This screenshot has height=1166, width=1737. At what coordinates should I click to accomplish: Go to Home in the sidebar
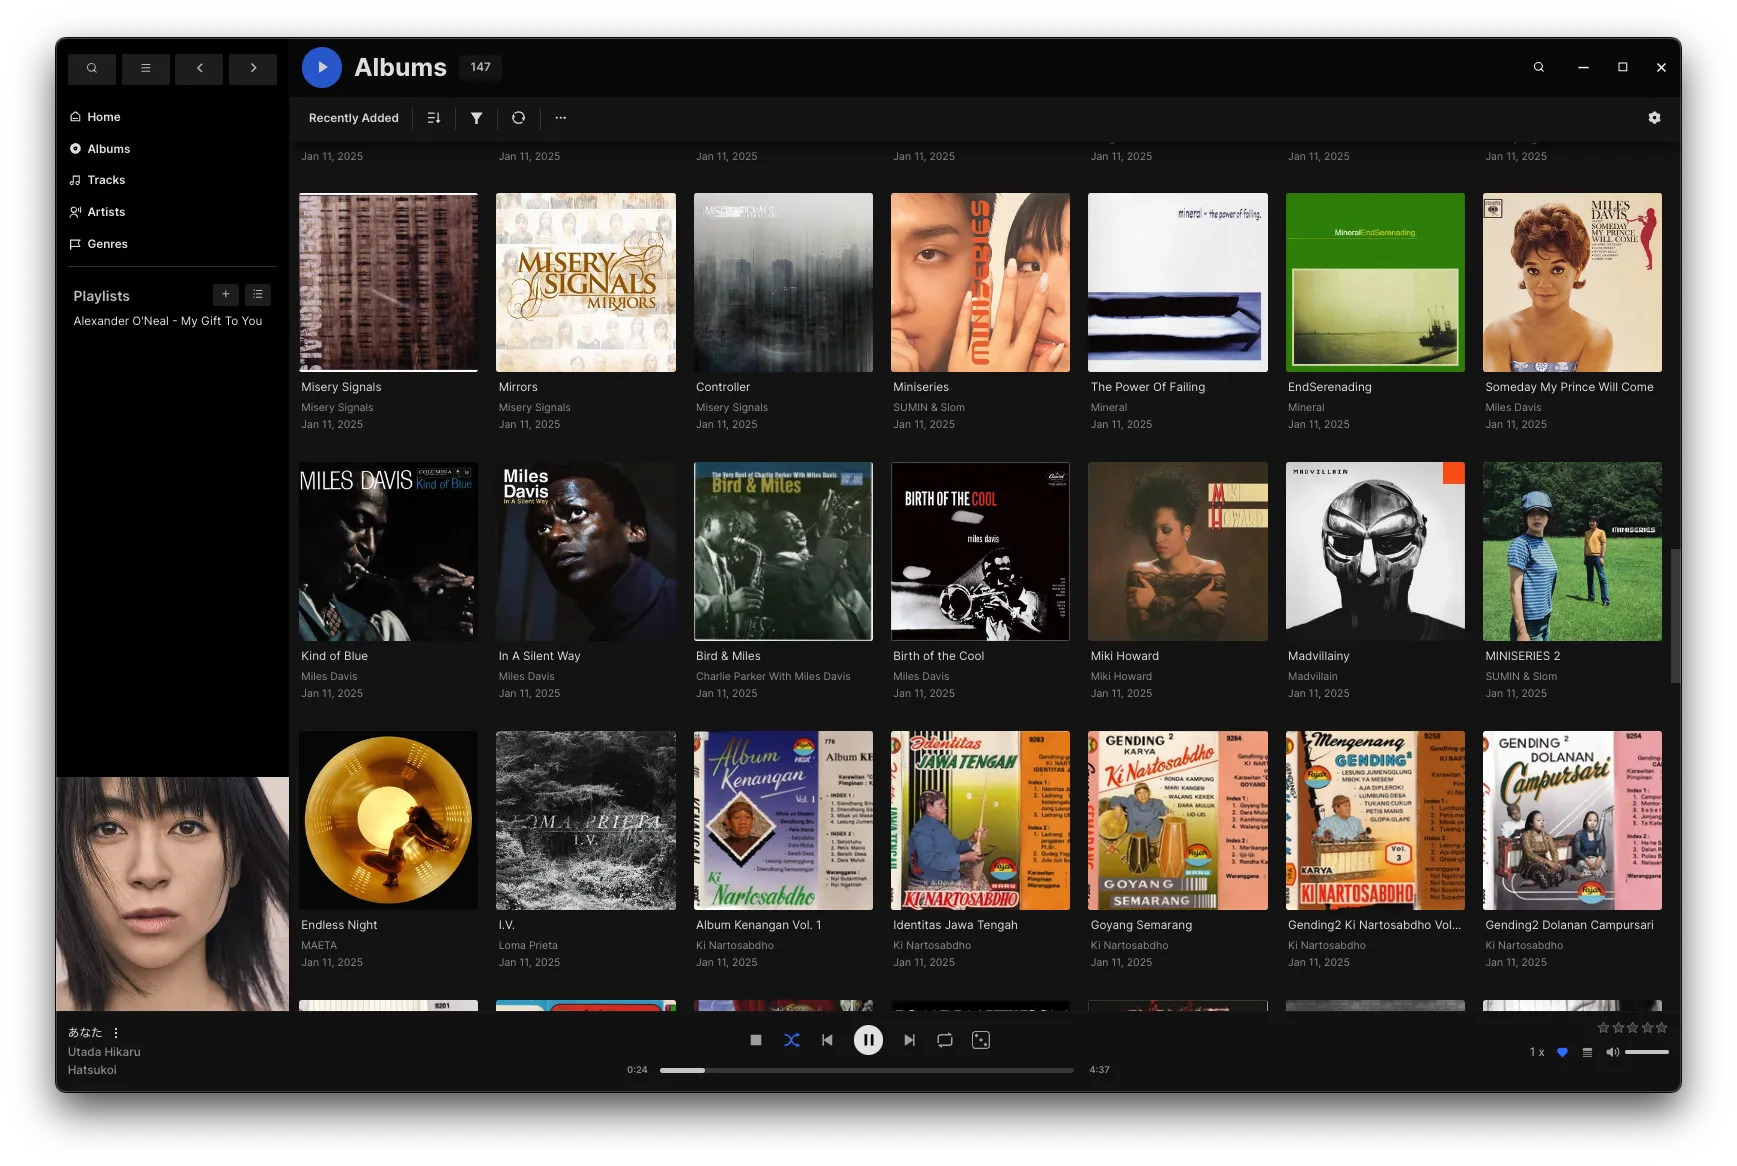pos(95,117)
